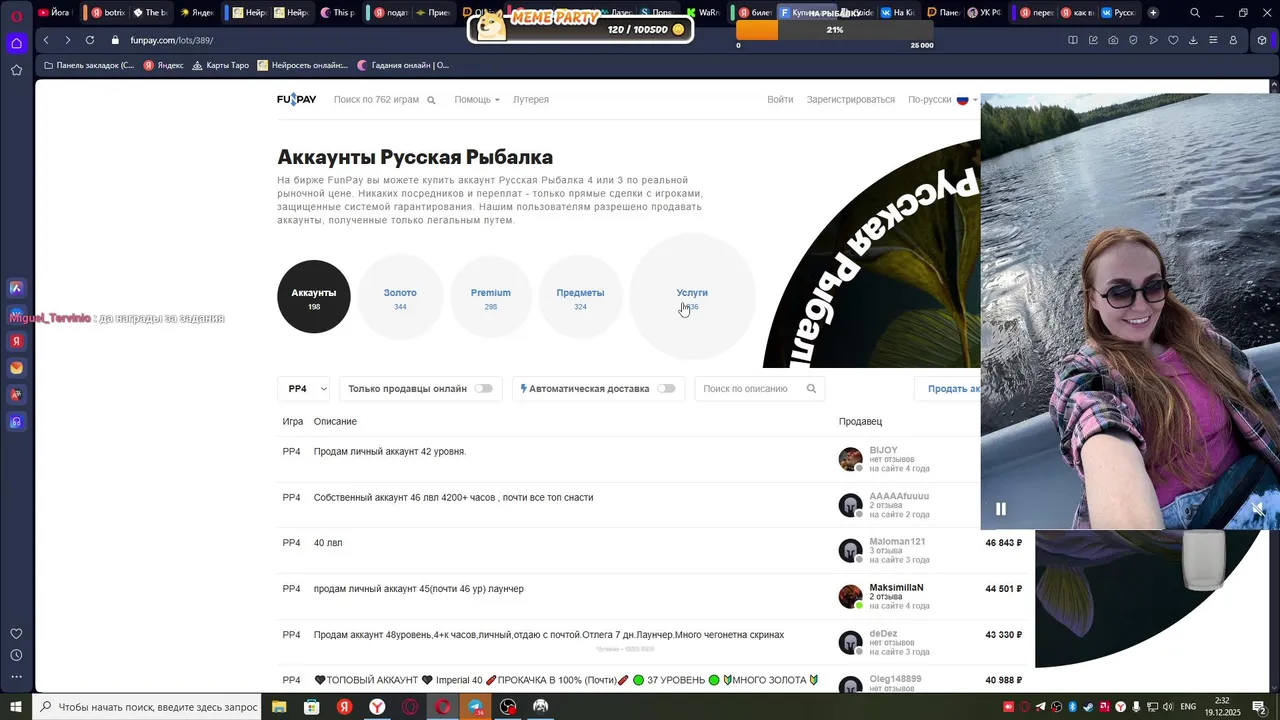Open the Гадания онлайн bookmark

(403, 65)
